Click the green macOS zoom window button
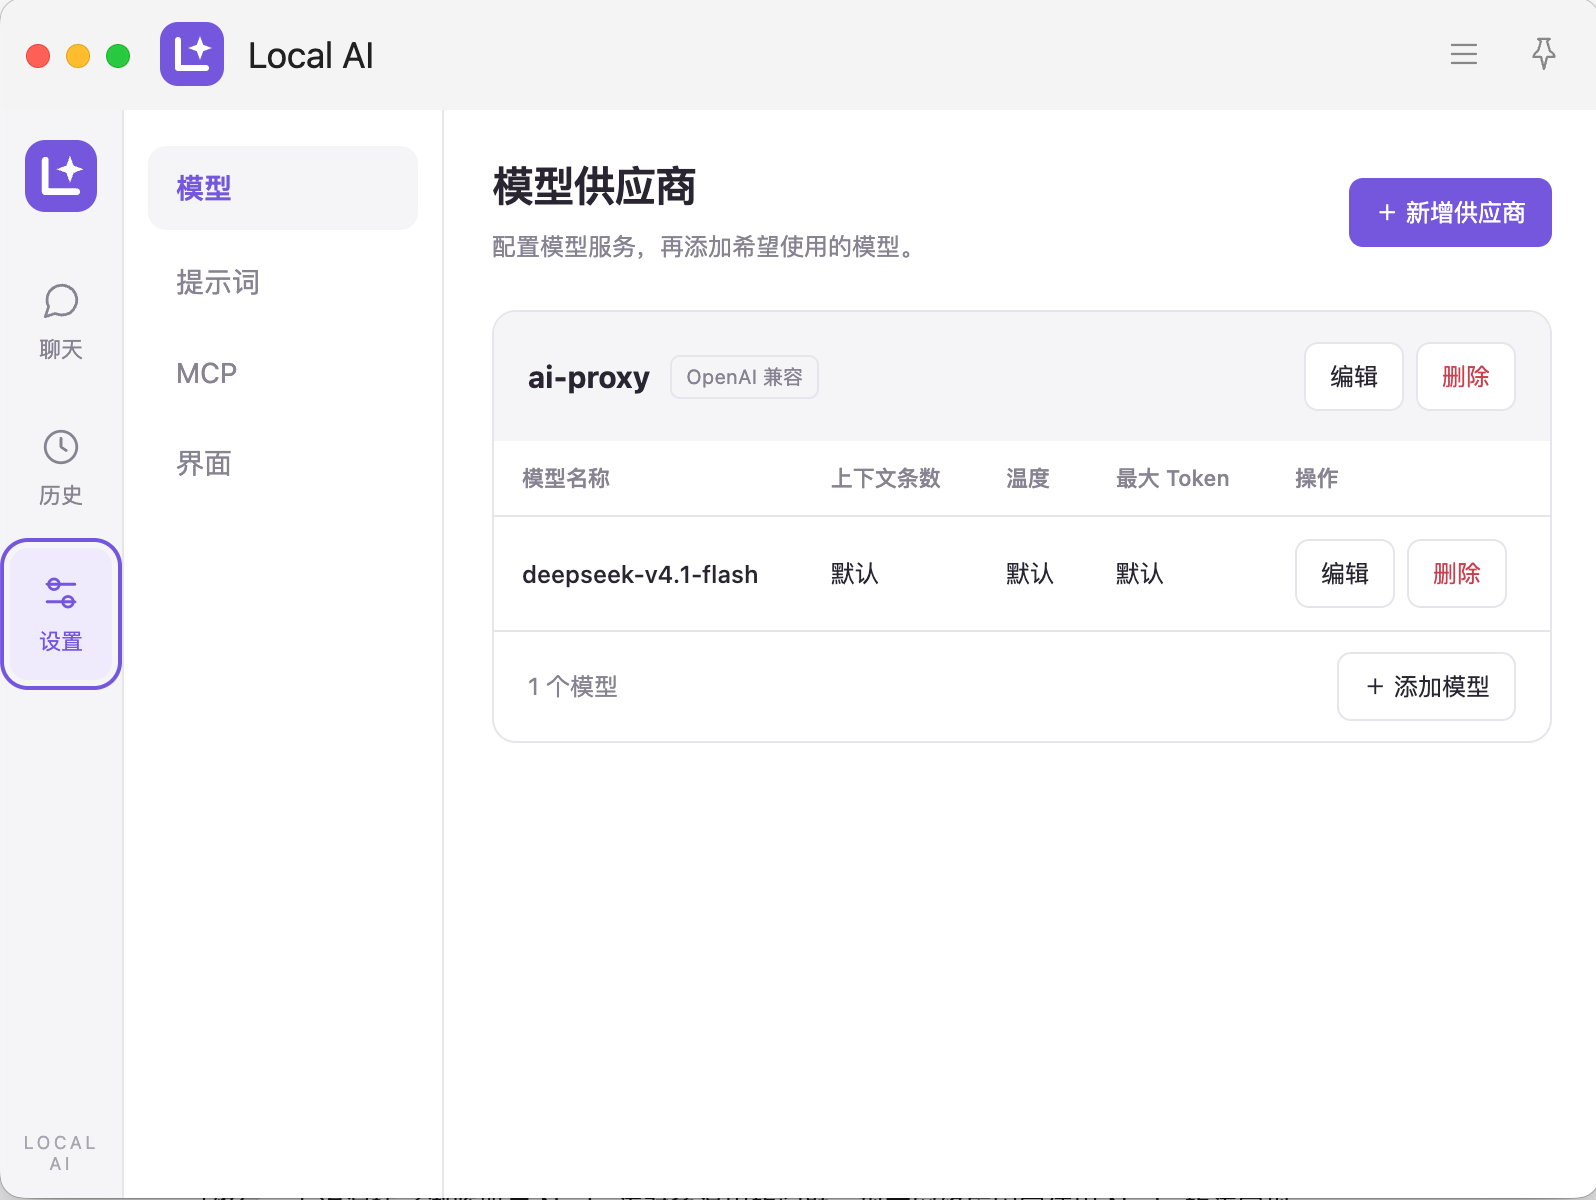 click(x=118, y=56)
